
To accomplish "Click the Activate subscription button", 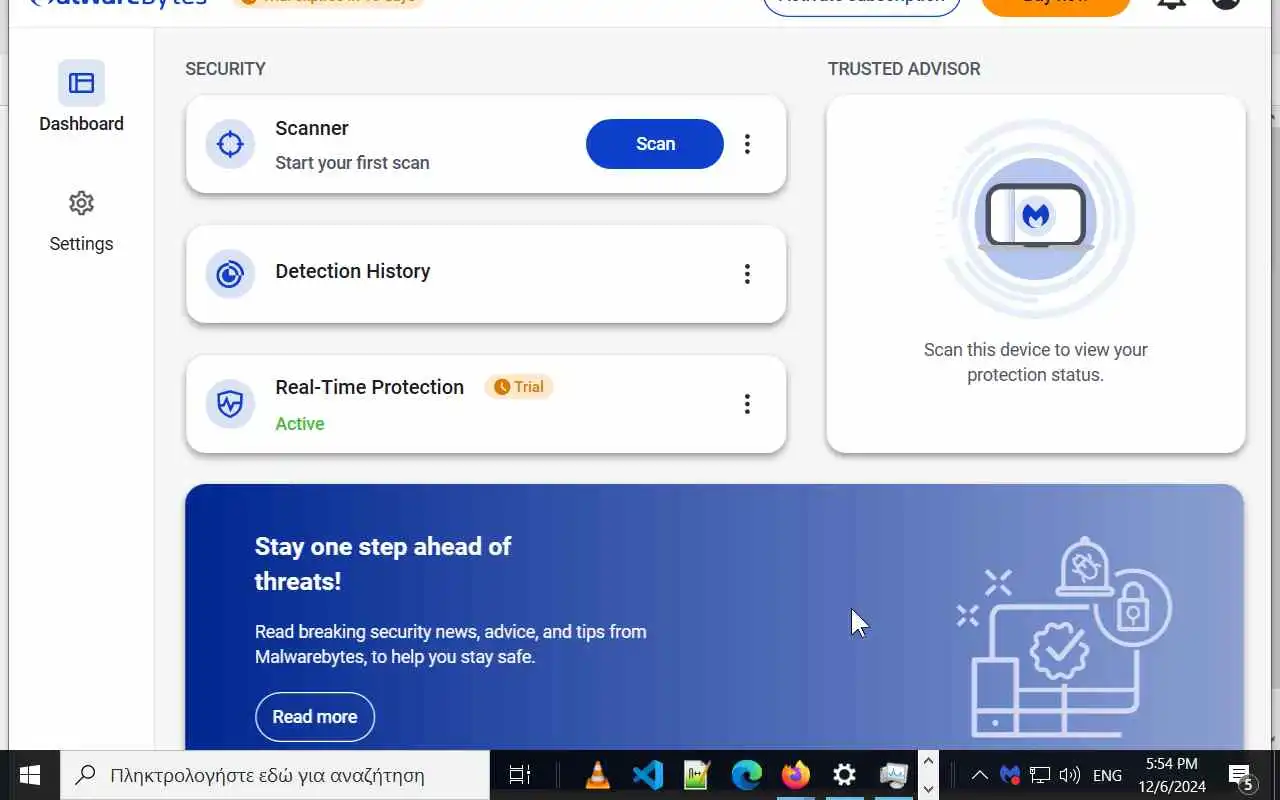I will [x=861, y=5].
